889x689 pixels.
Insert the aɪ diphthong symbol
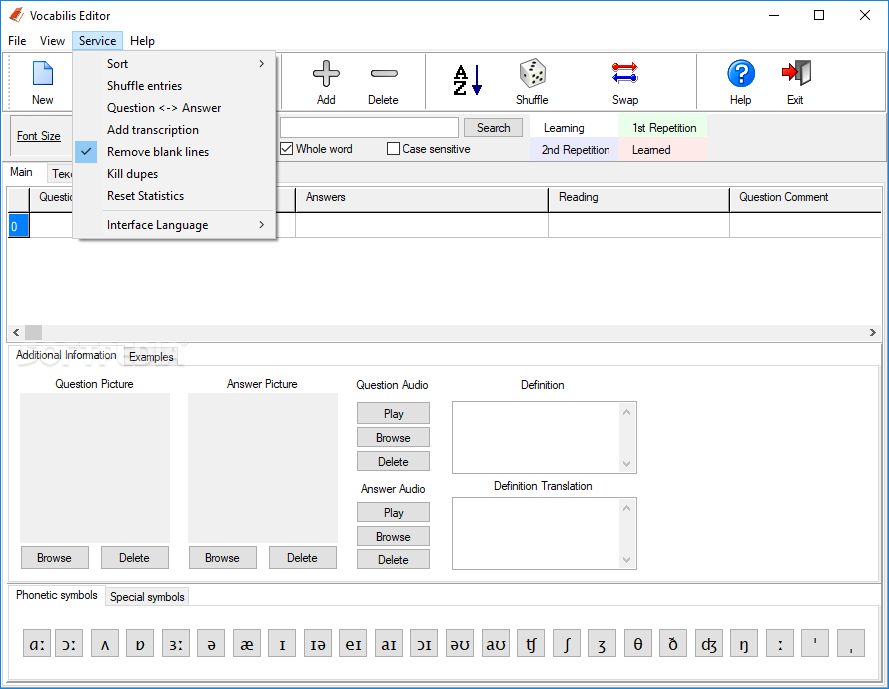coord(389,644)
